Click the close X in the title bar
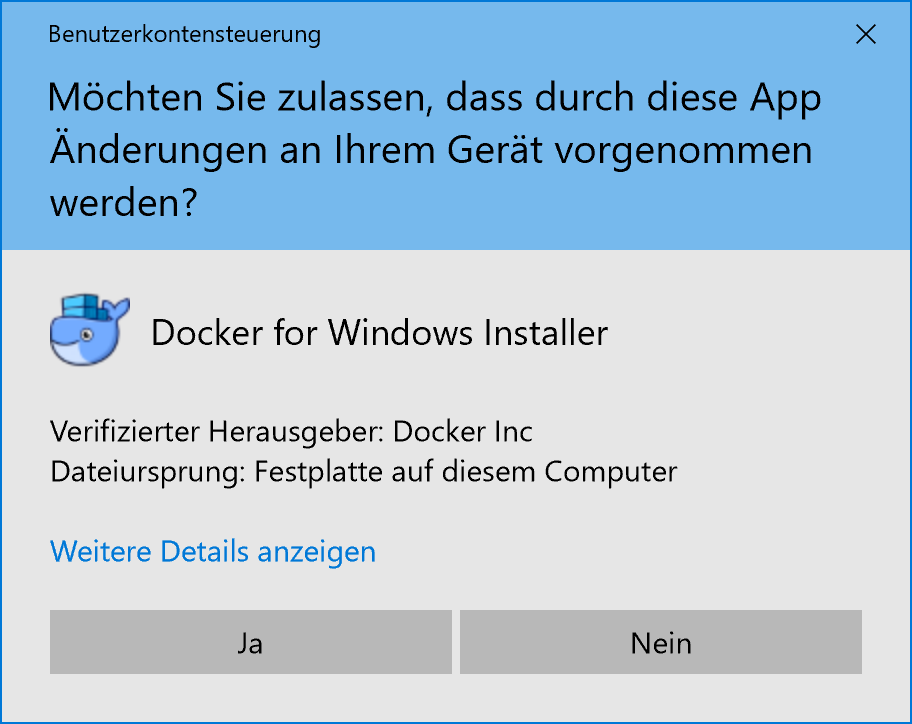The height and width of the screenshot is (724, 912). click(866, 34)
